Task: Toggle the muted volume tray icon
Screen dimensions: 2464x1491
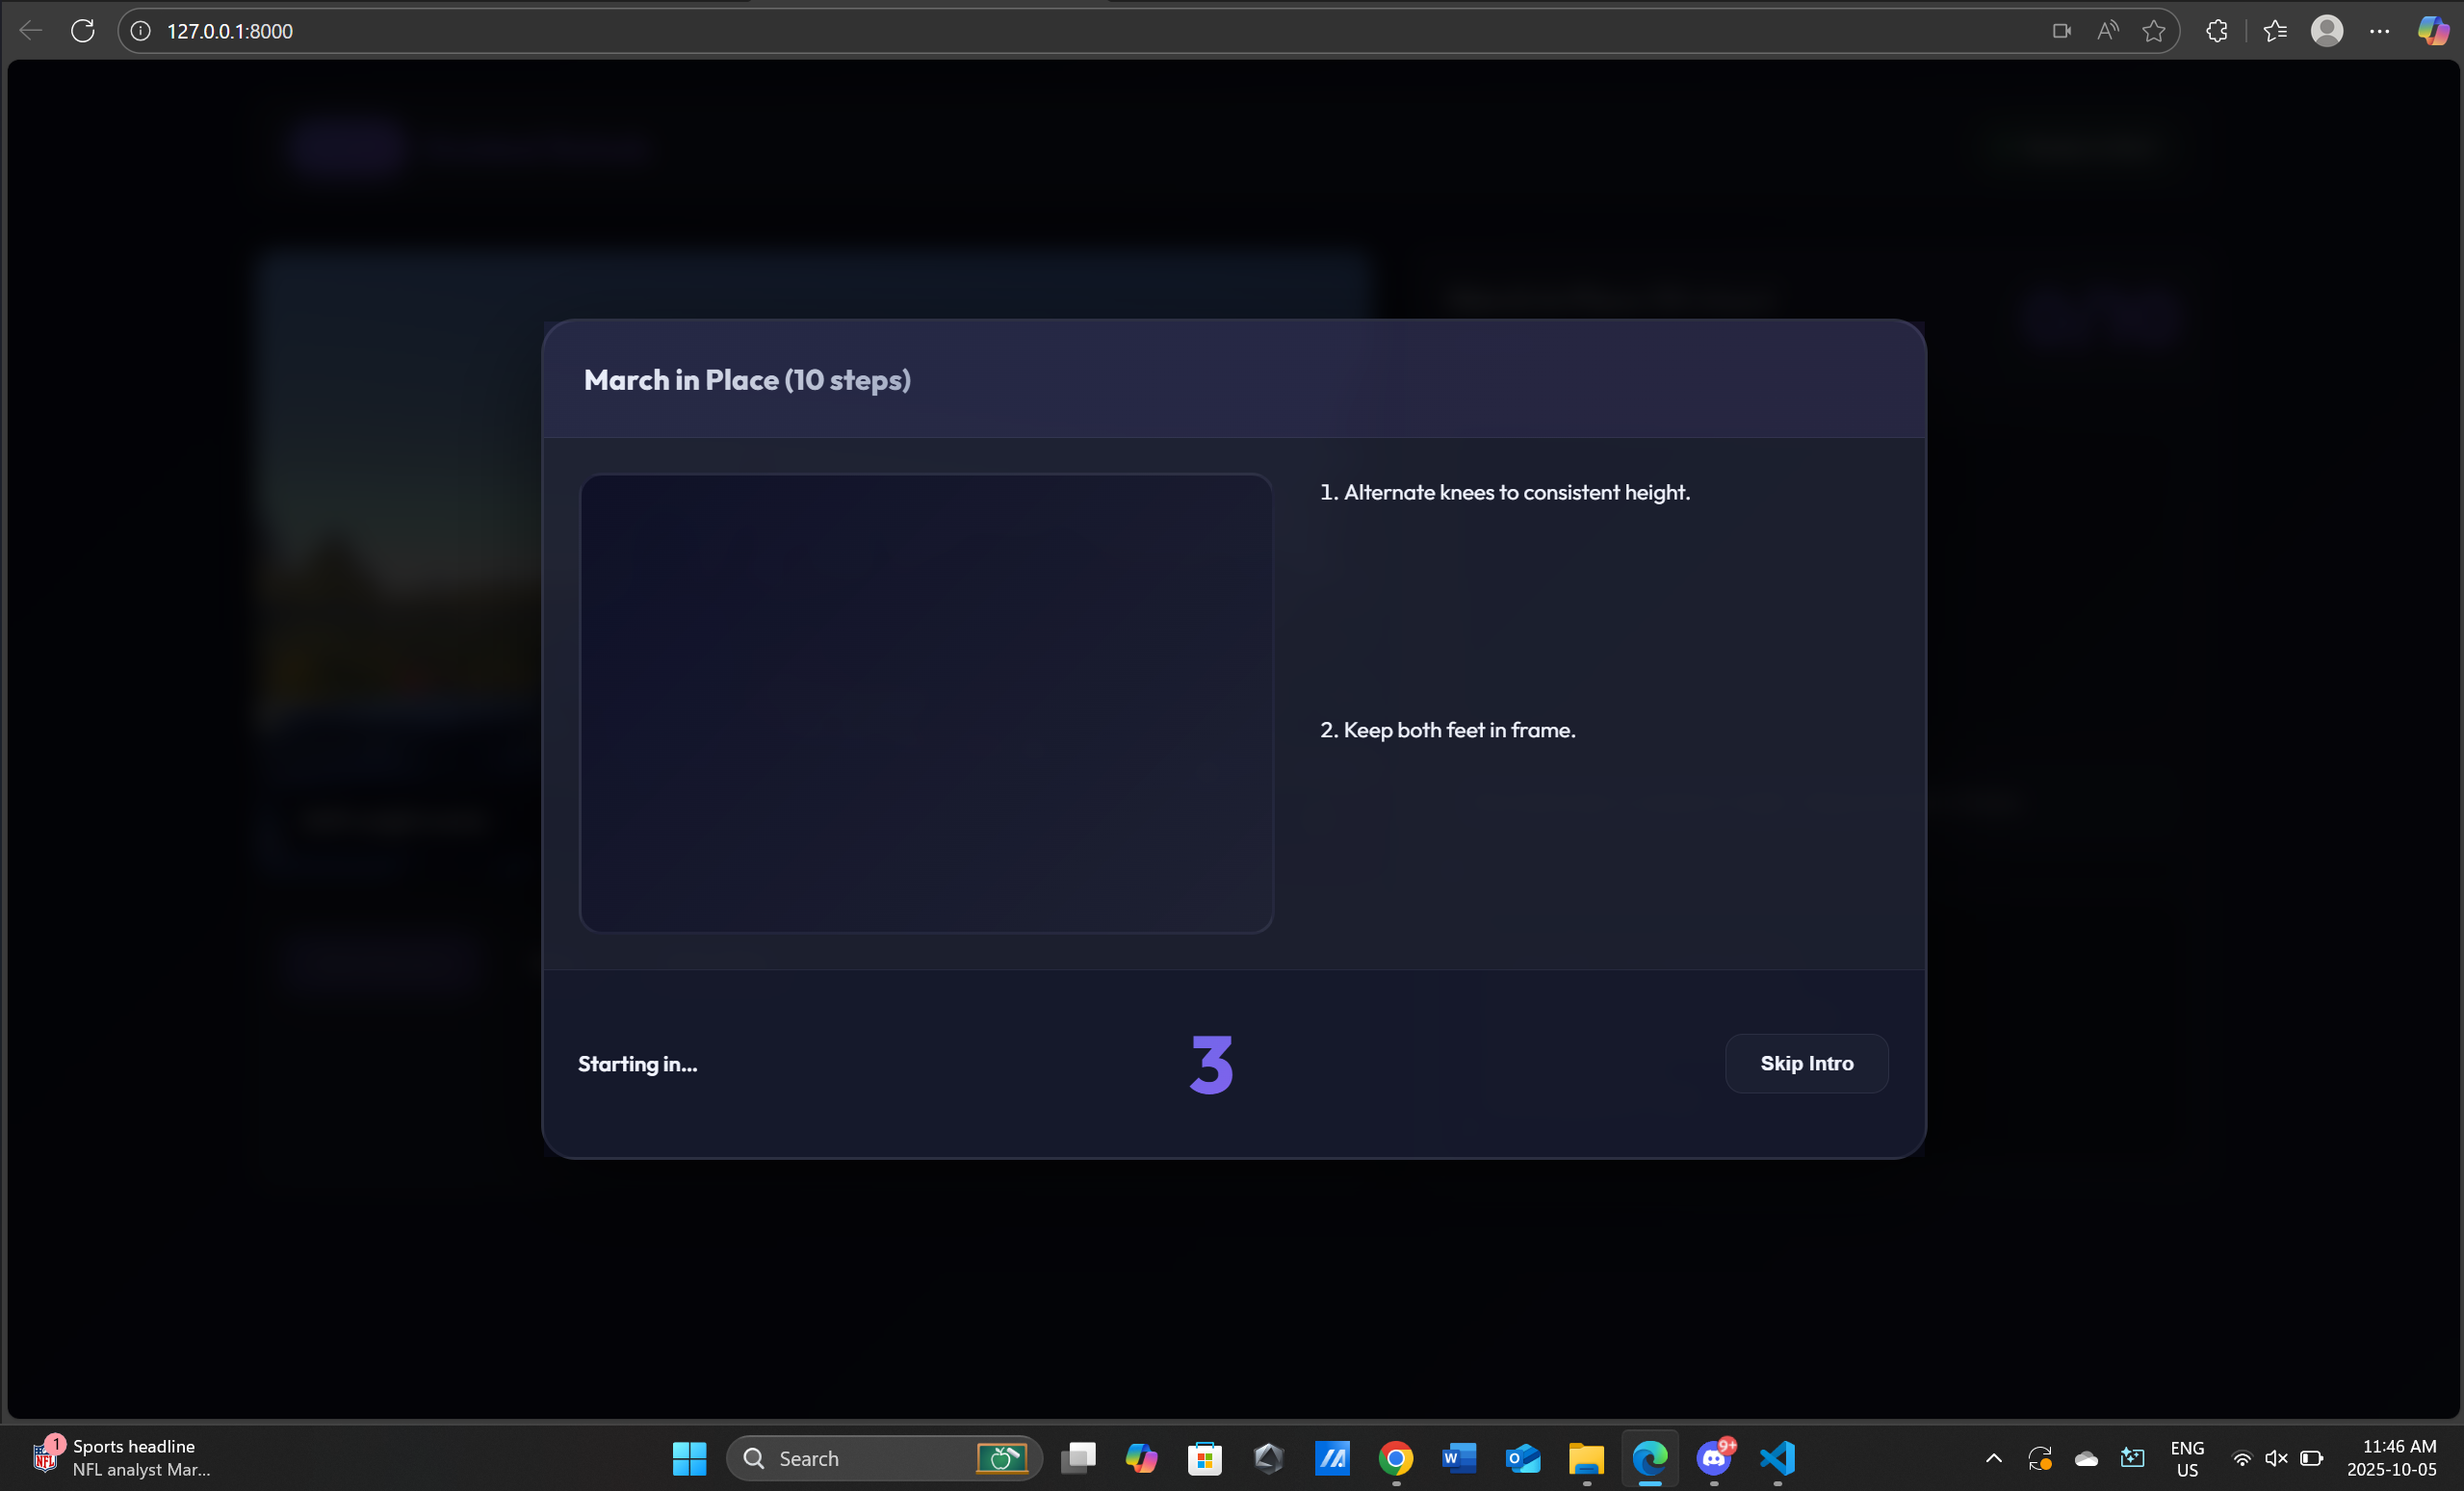Action: tap(2276, 1458)
